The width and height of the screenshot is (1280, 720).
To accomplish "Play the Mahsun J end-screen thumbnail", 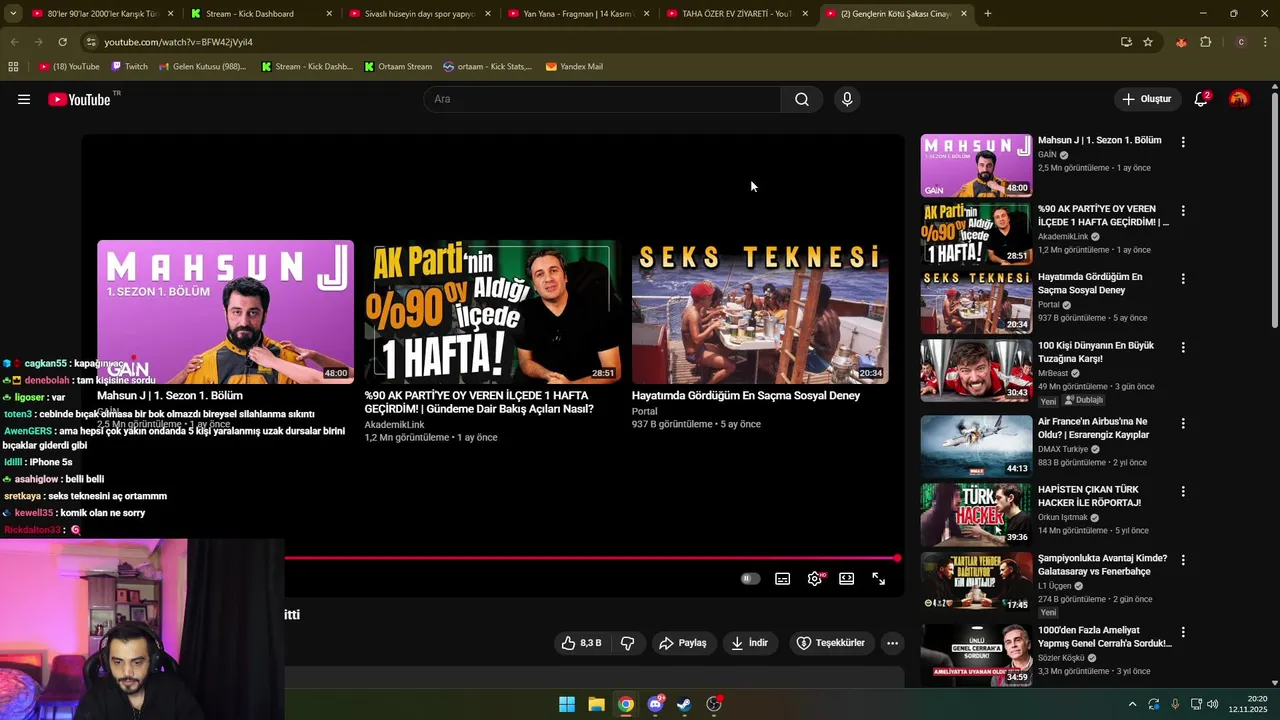I will pyautogui.click(x=225, y=312).
